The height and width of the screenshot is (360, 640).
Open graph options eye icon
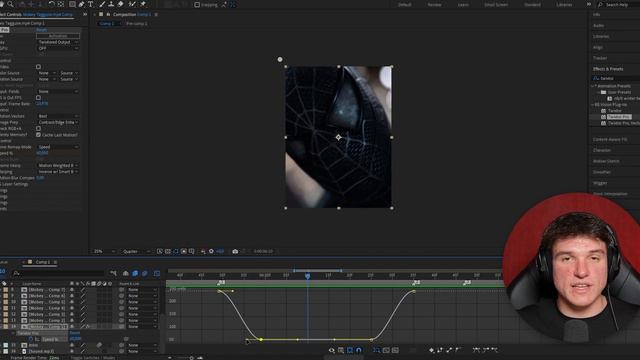point(331,350)
